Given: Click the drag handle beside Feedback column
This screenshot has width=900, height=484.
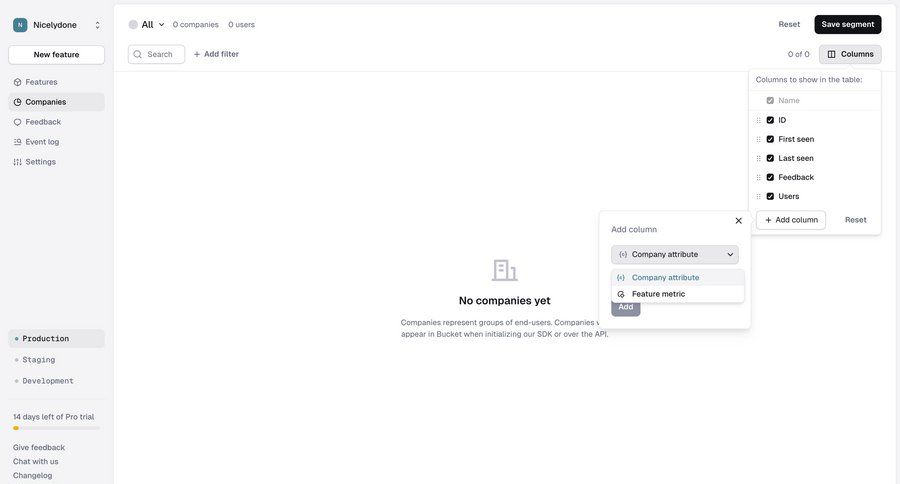Looking at the screenshot, I should [x=759, y=177].
